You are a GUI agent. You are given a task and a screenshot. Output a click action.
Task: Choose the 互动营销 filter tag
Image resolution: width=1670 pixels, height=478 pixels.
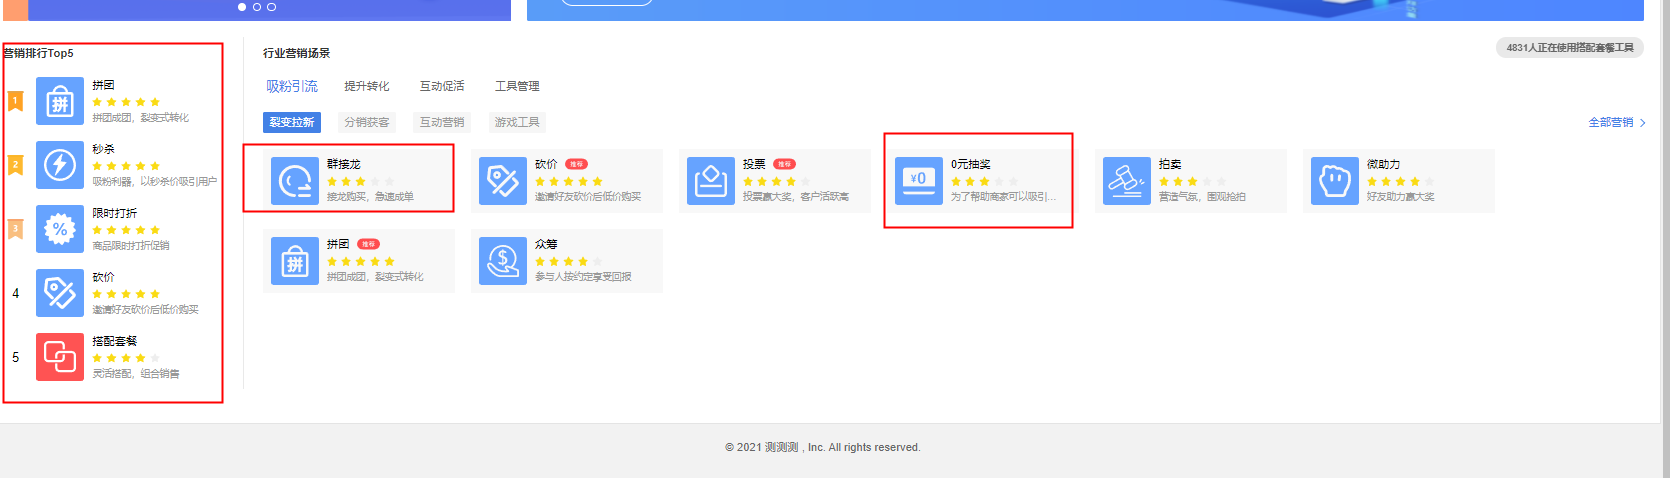(442, 122)
